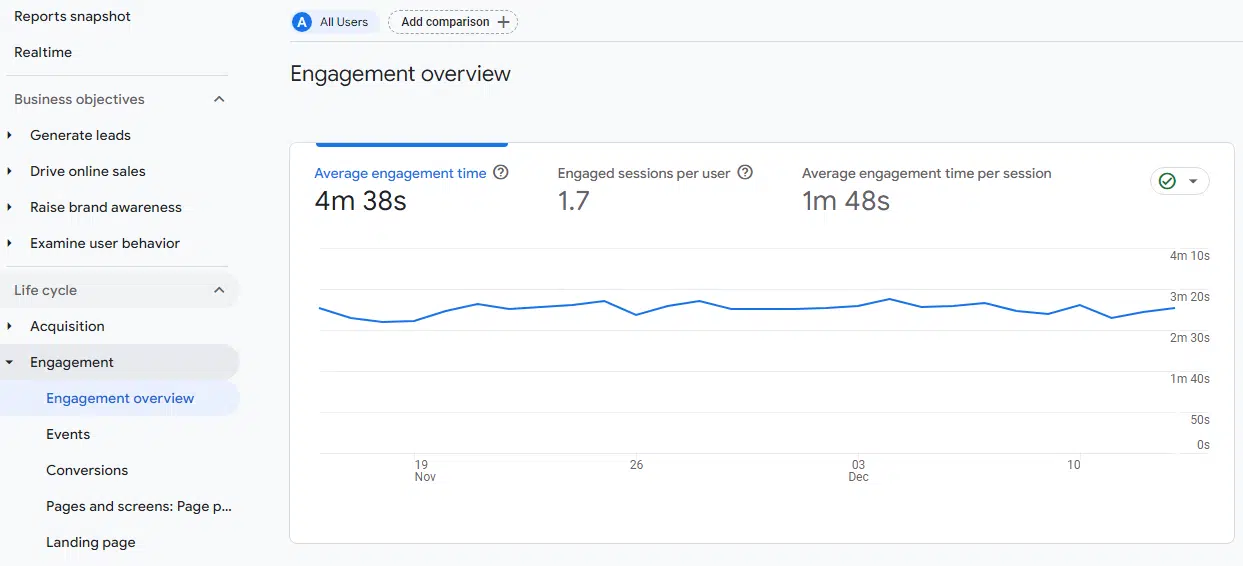1243x566 pixels.
Task: Select Conversions in the sidebar
Action: point(87,470)
